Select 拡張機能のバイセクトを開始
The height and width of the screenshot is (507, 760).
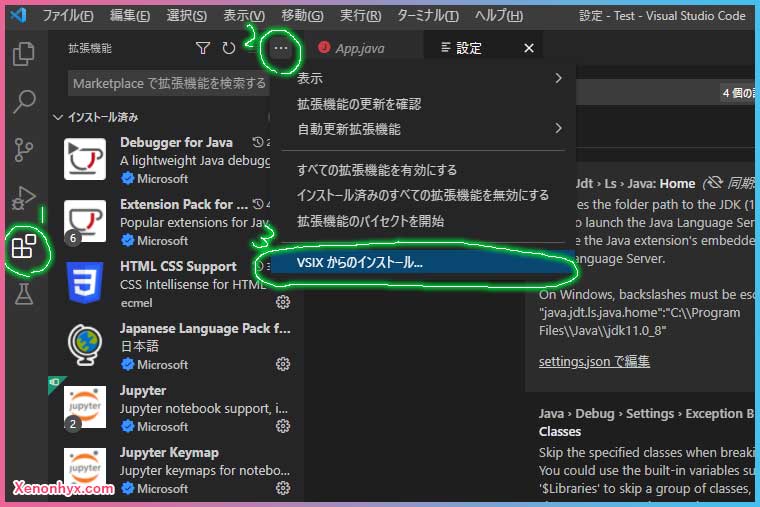[x=424, y=221]
